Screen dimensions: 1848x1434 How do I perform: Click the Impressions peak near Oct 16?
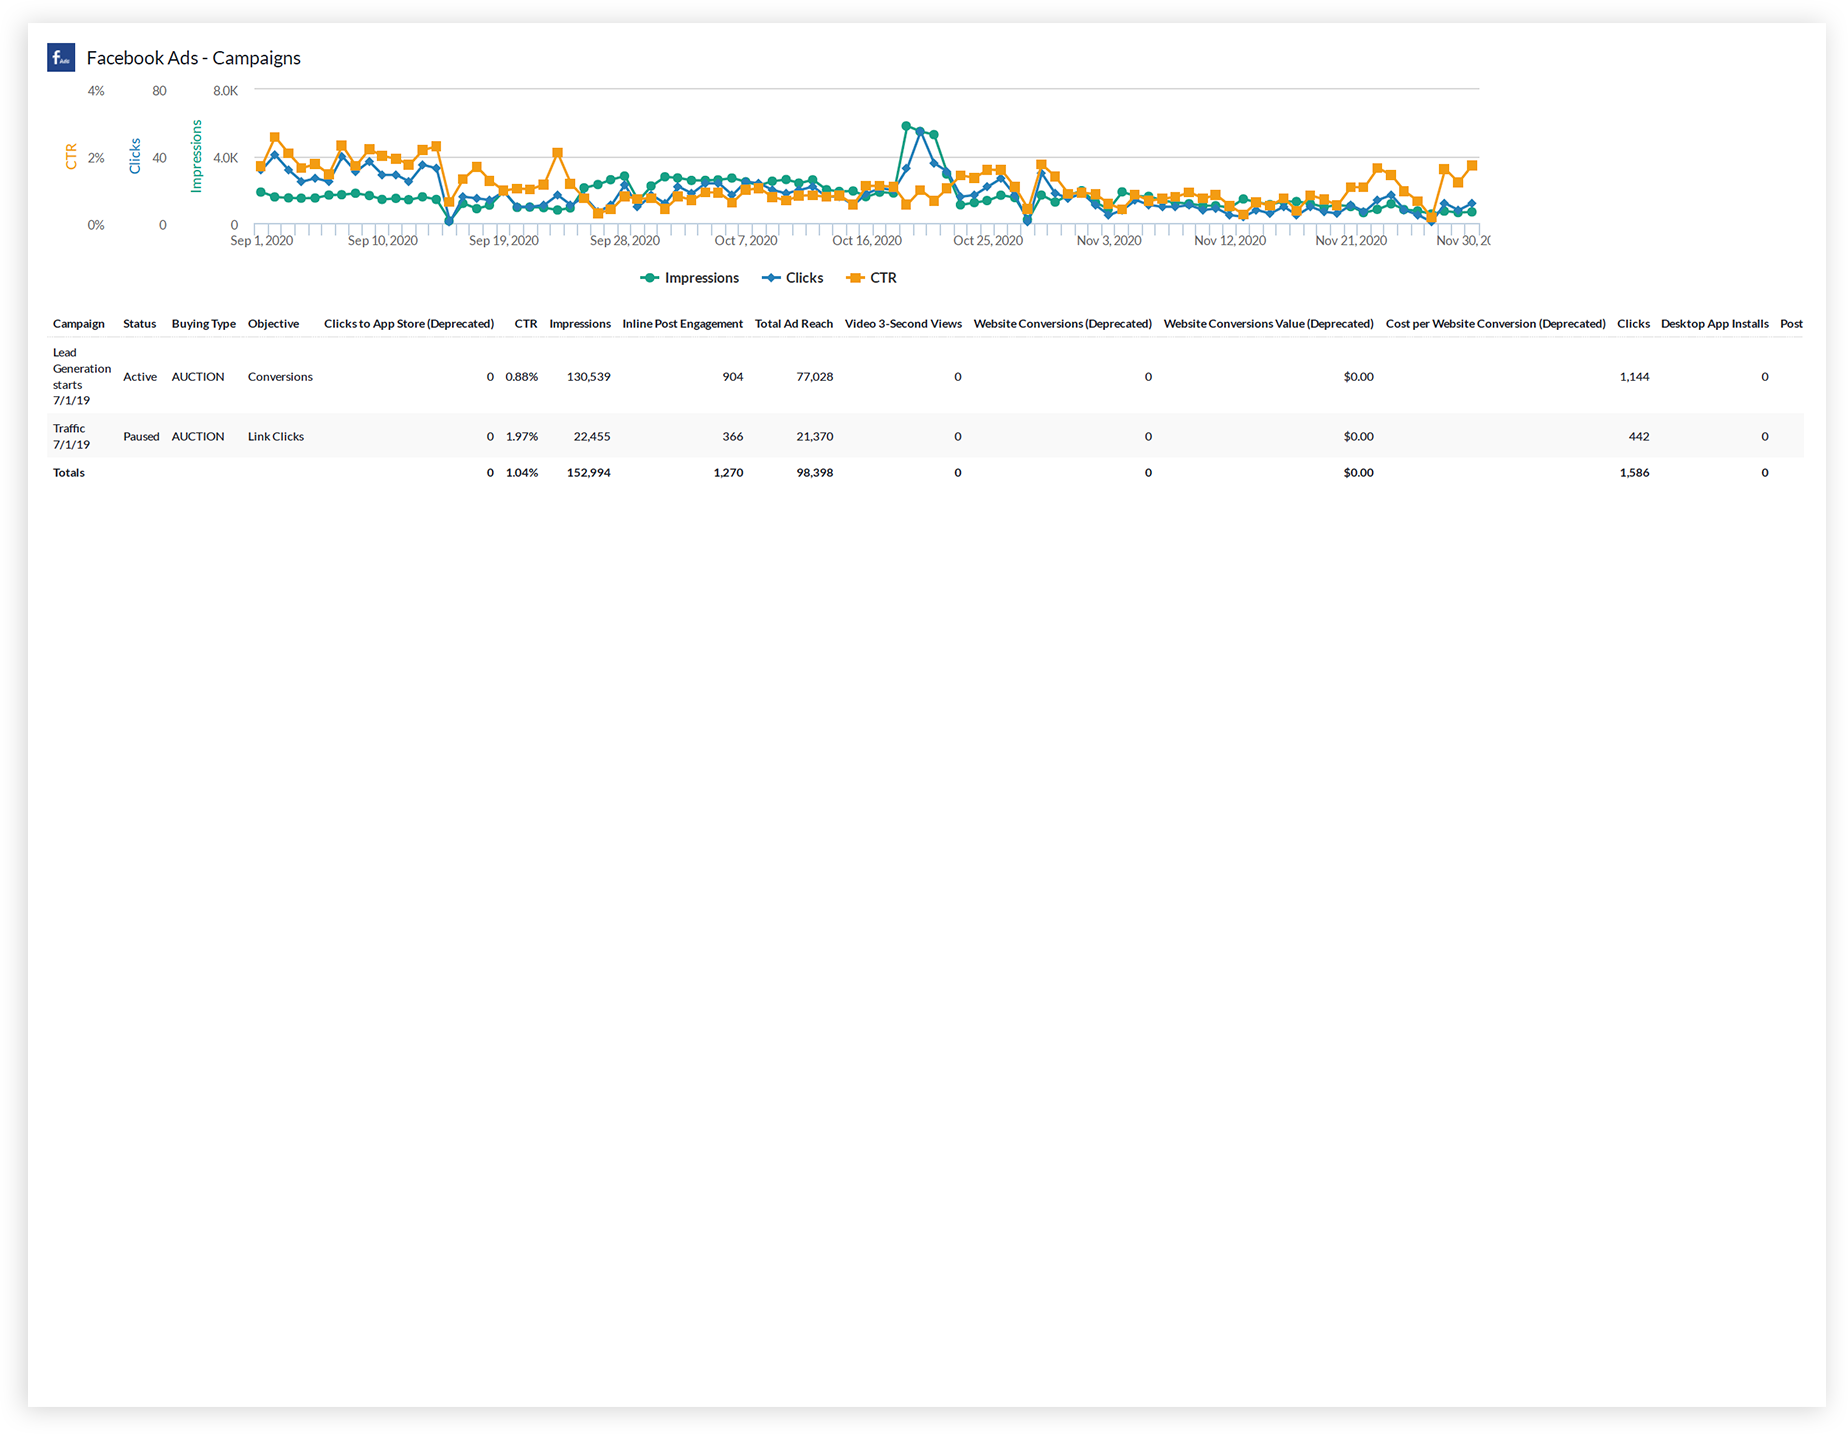pyautogui.click(x=907, y=126)
